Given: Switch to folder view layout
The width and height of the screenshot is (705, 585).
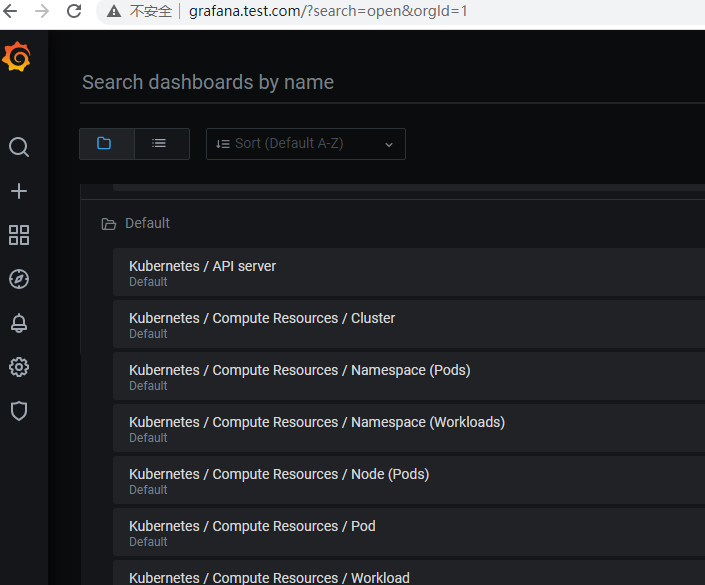Looking at the screenshot, I should (x=107, y=144).
